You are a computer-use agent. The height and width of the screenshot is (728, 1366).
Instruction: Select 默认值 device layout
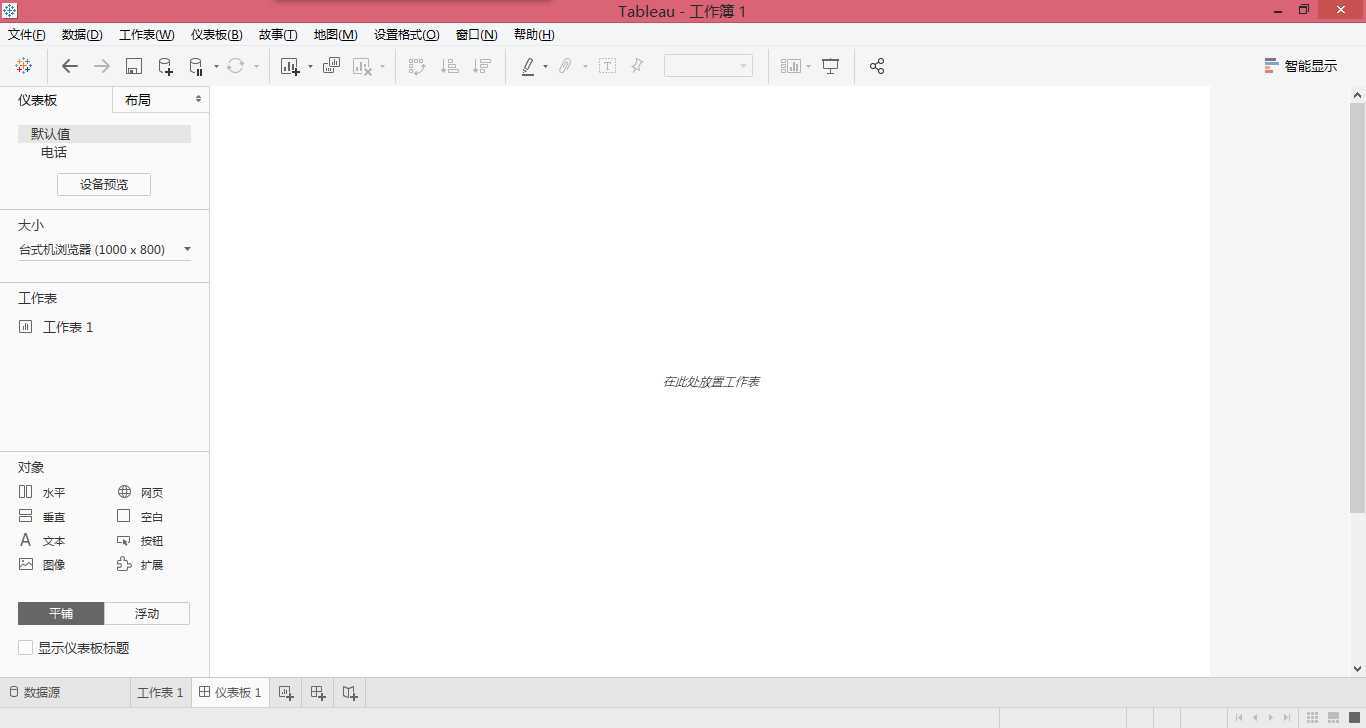coord(104,133)
